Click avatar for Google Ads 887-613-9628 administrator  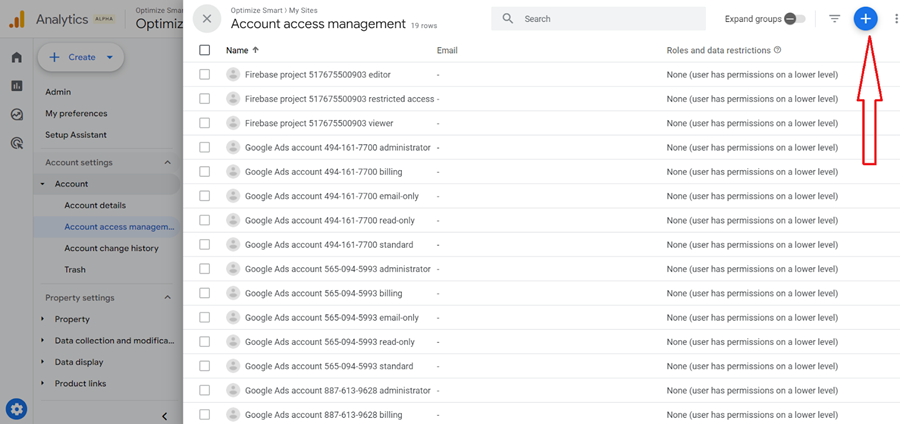point(233,390)
